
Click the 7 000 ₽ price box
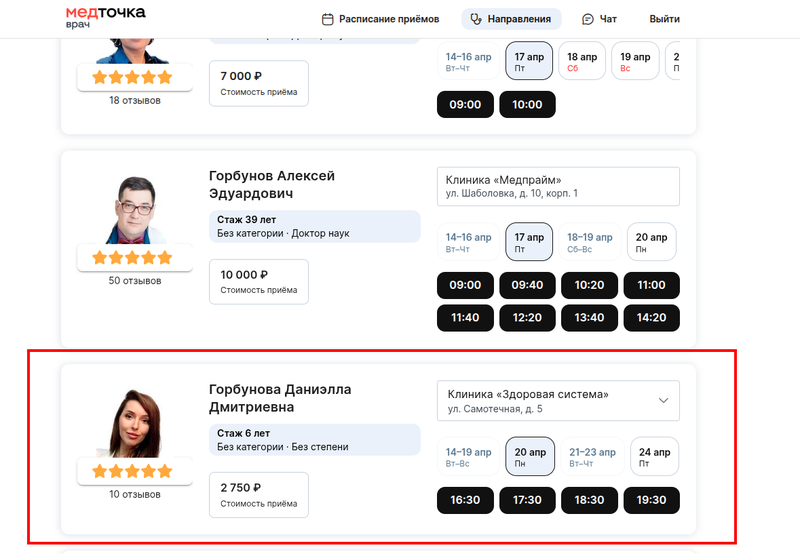pos(259,83)
